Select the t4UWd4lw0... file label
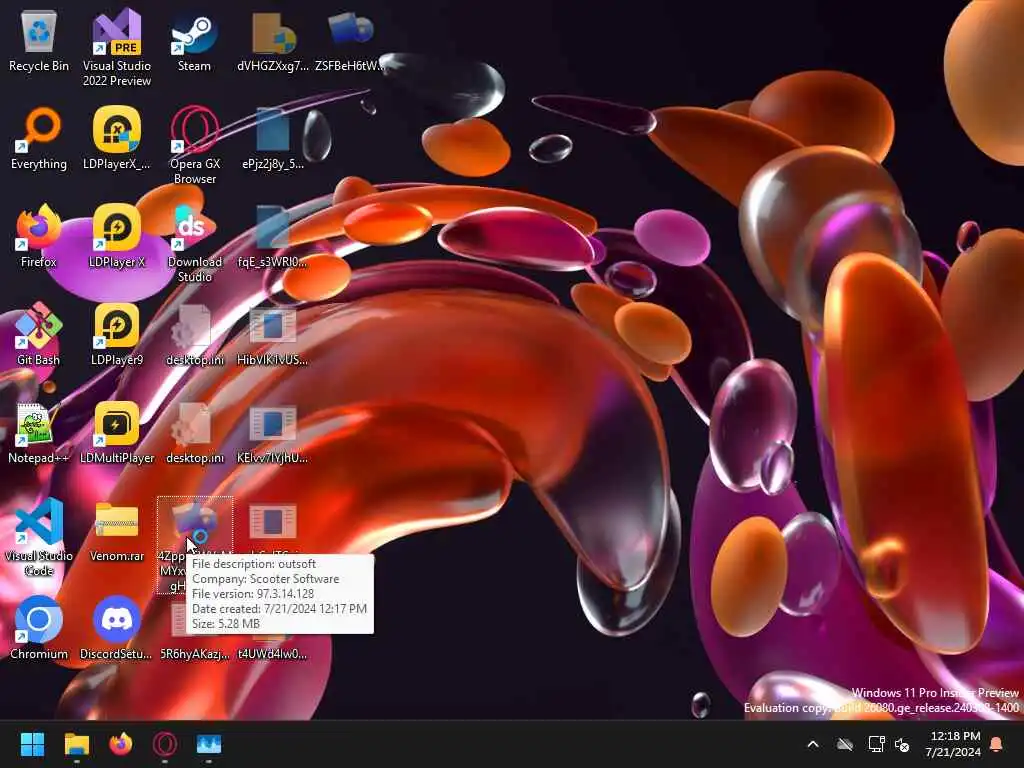The width and height of the screenshot is (1024, 768). pos(272,654)
